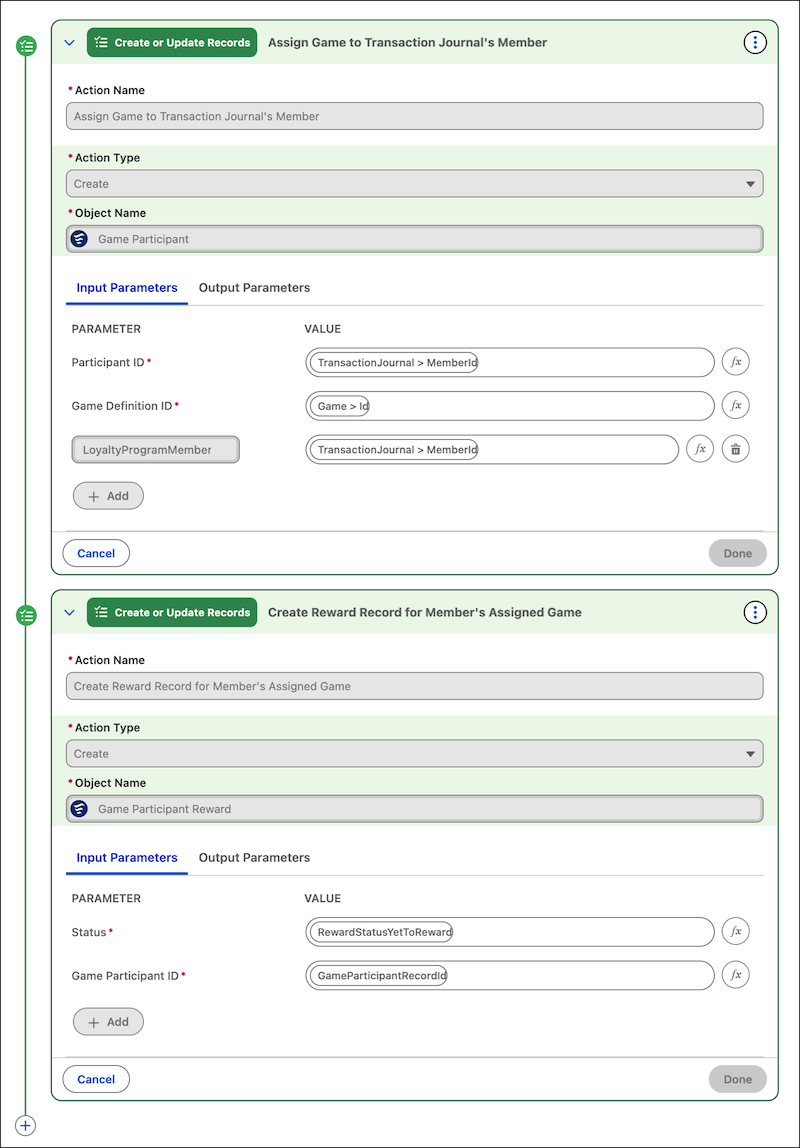Click the Create or Update Records badge on Assign Game card
800x1148 pixels.
pyautogui.click(x=172, y=42)
